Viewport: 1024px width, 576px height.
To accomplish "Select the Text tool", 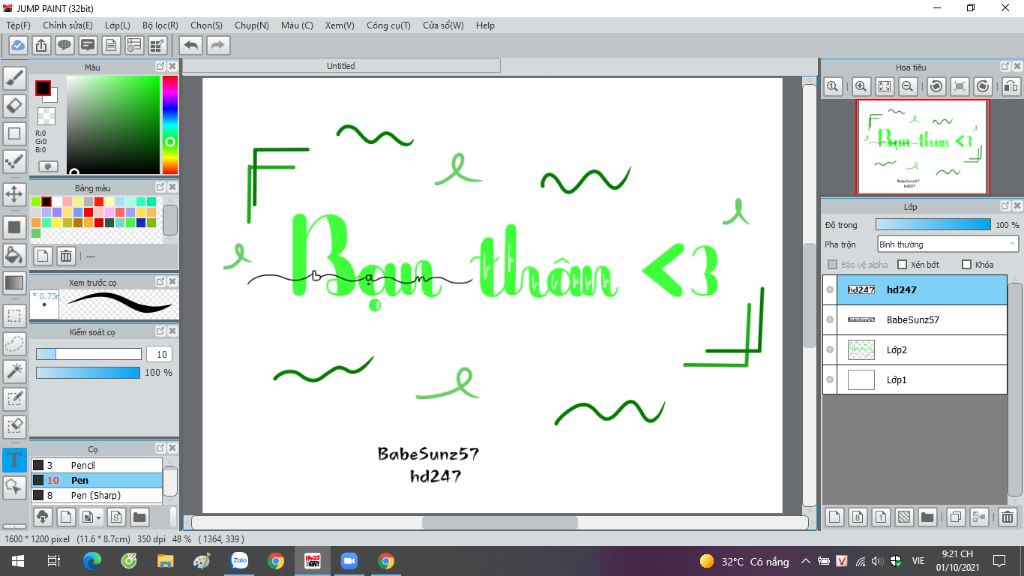I will 14,460.
